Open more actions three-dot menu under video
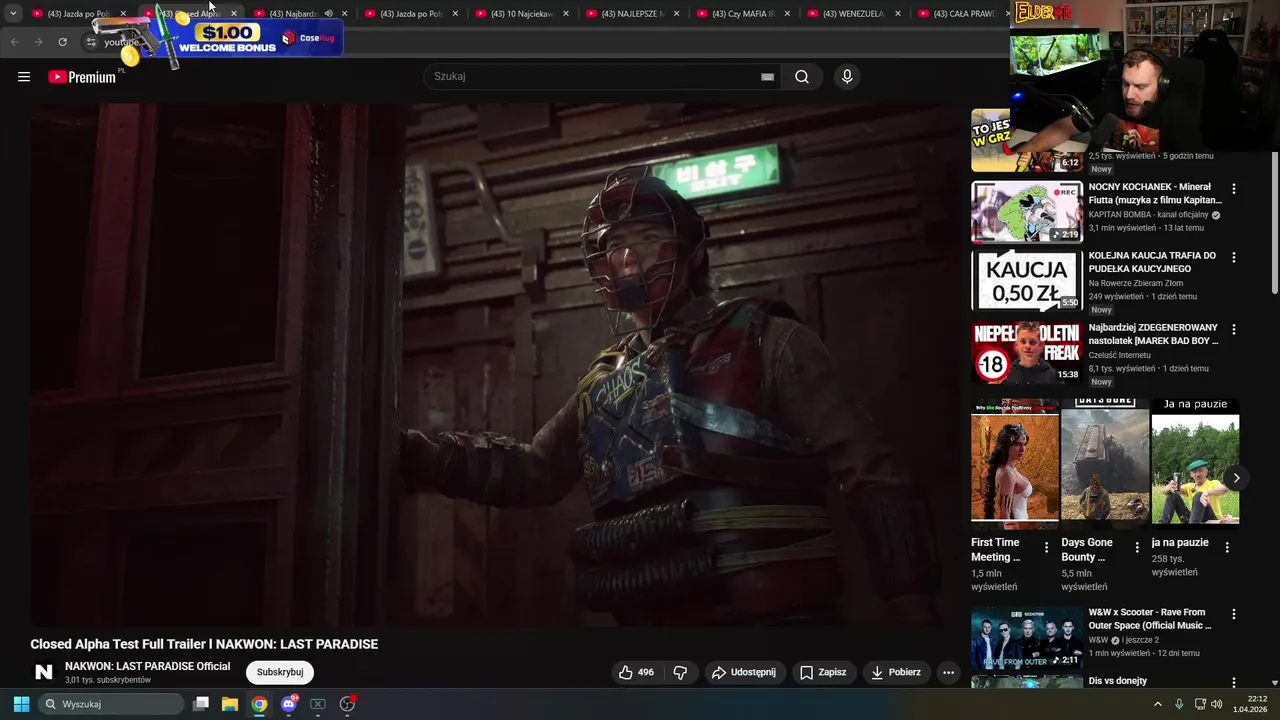This screenshot has height=720, width=1280. (948, 672)
